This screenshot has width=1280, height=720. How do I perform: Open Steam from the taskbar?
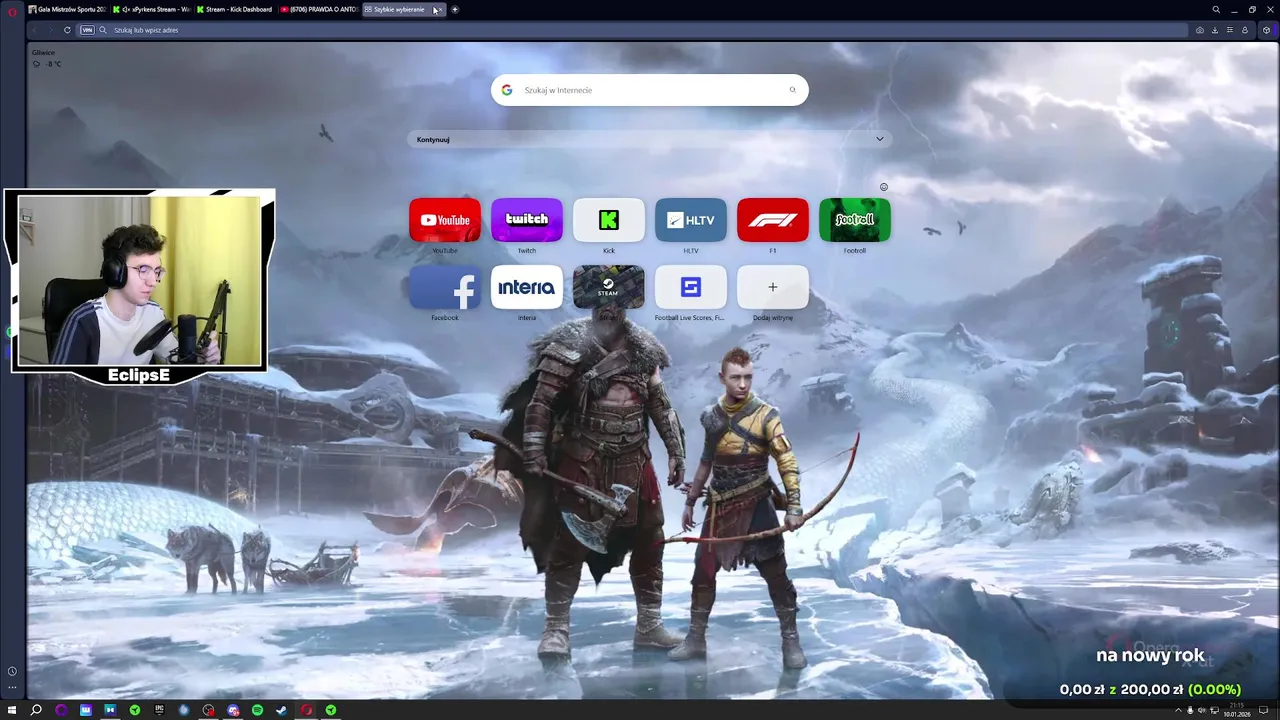point(282,710)
